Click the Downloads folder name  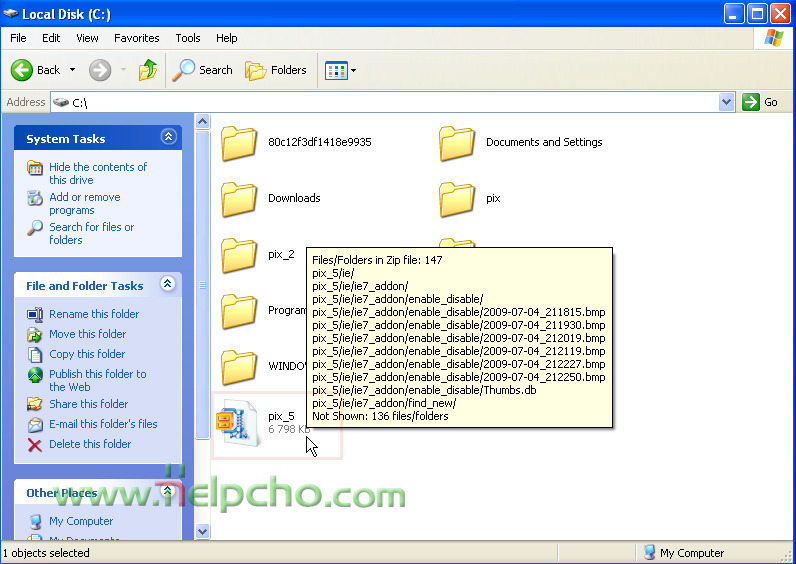tap(294, 198)
